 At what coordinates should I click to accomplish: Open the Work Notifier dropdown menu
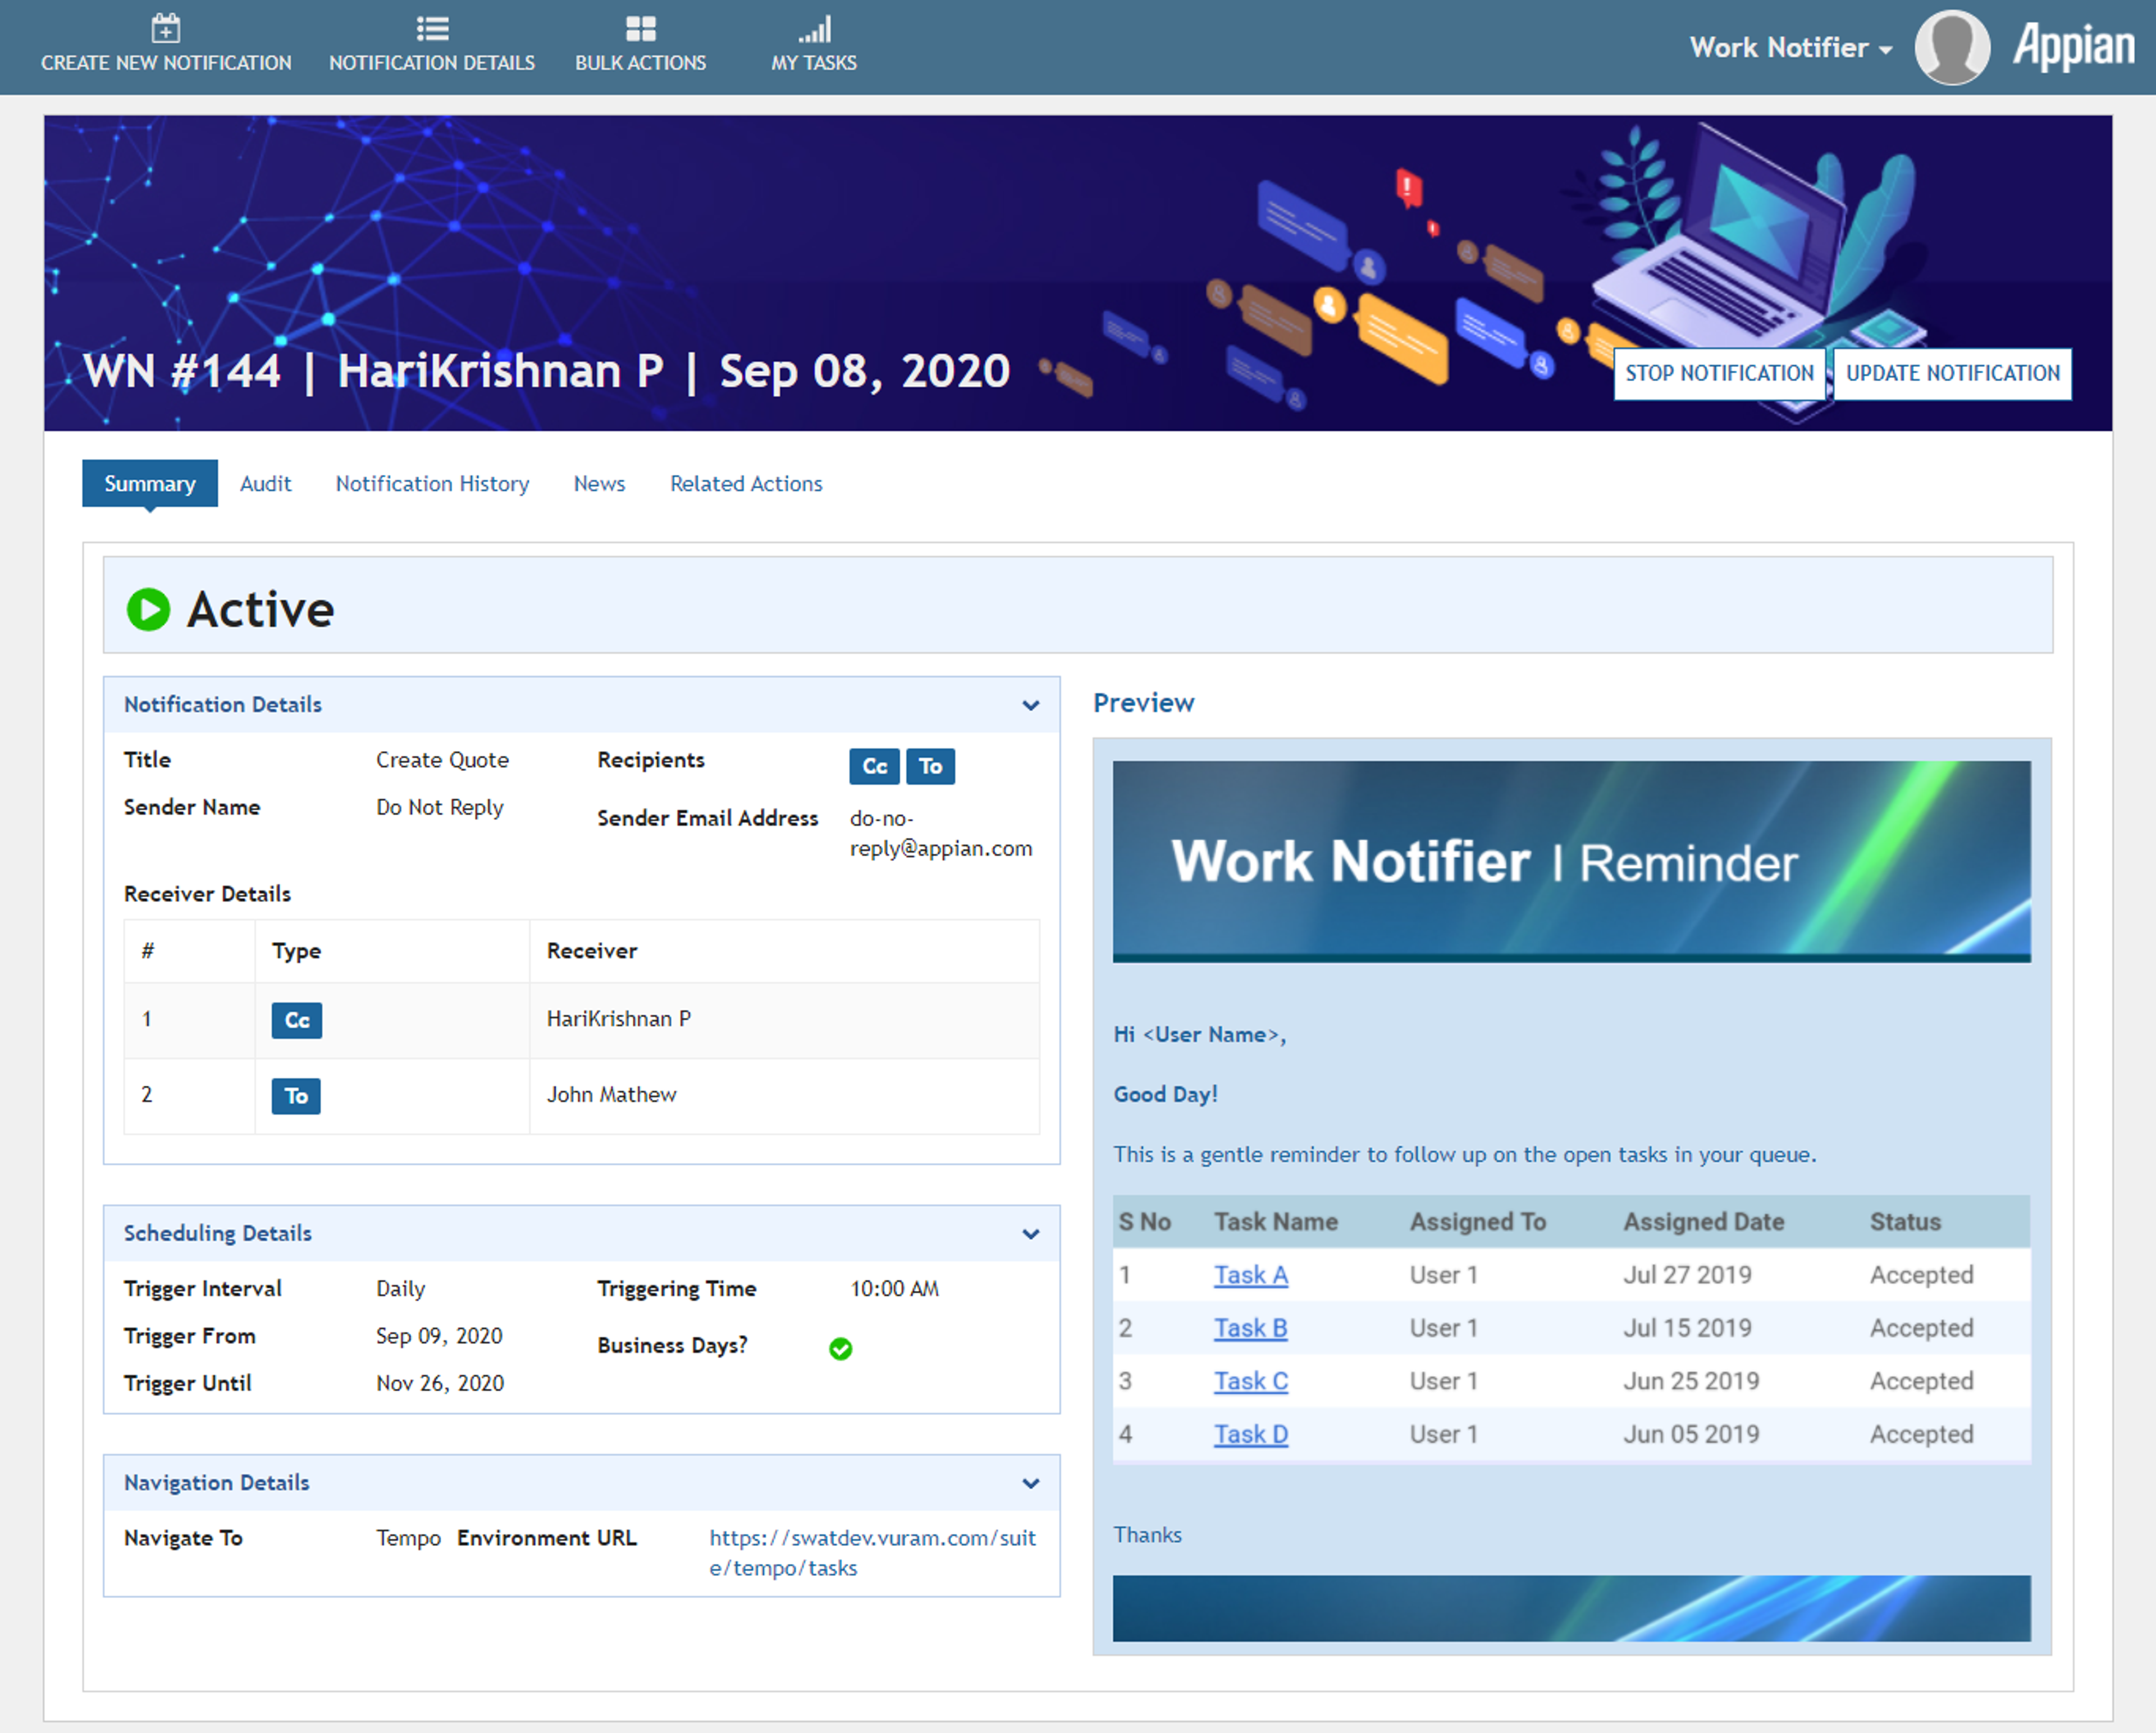(1790, 47)
